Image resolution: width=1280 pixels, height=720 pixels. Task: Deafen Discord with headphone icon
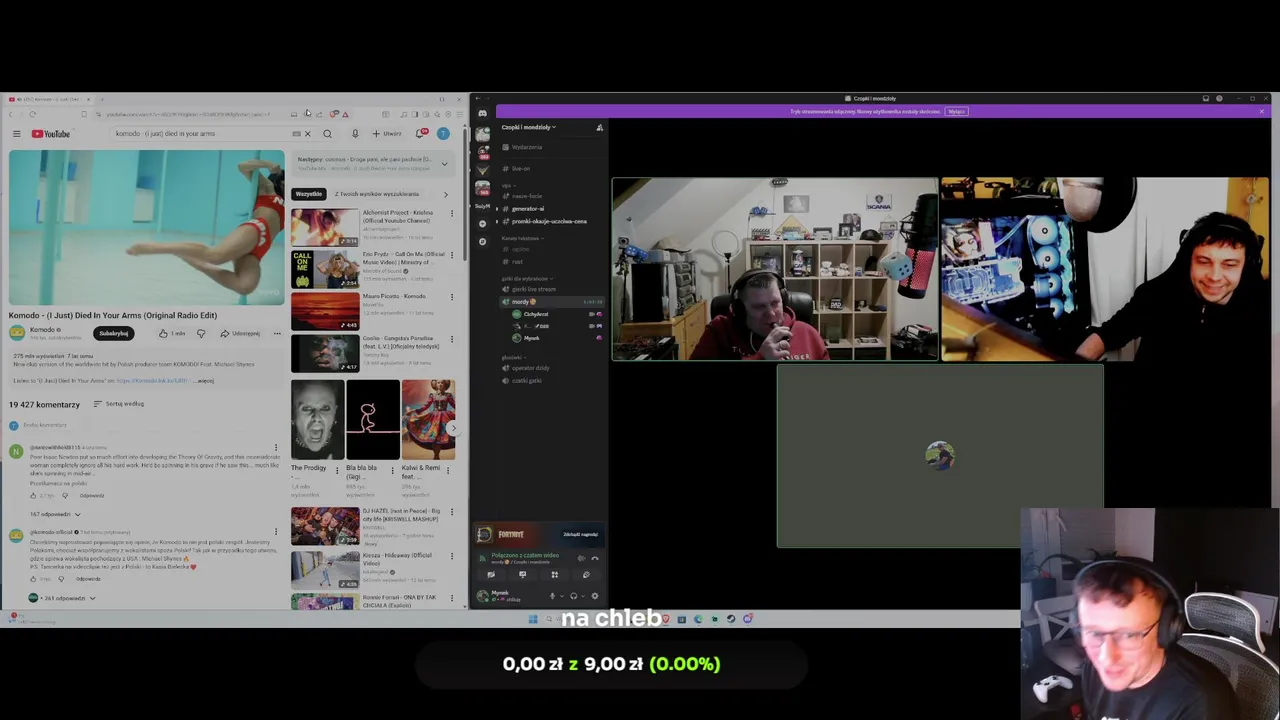[574, 596]
